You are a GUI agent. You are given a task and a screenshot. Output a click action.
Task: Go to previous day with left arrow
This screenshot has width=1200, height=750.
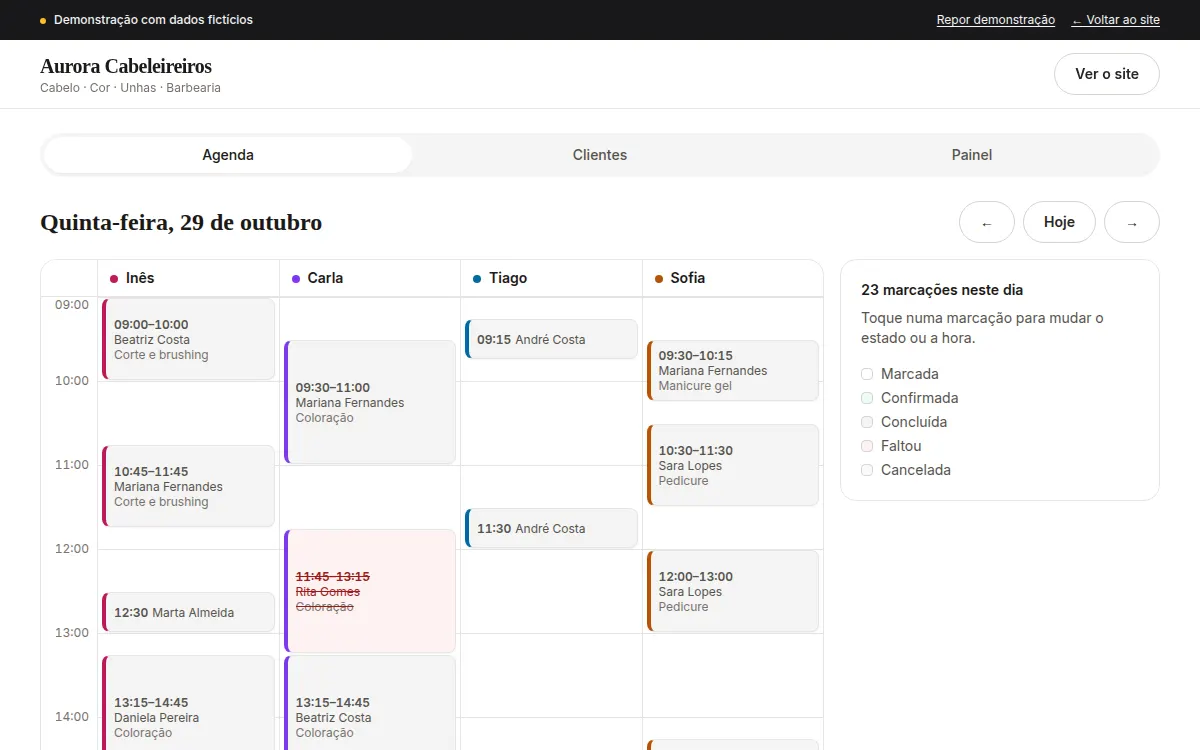pos(987,222)
